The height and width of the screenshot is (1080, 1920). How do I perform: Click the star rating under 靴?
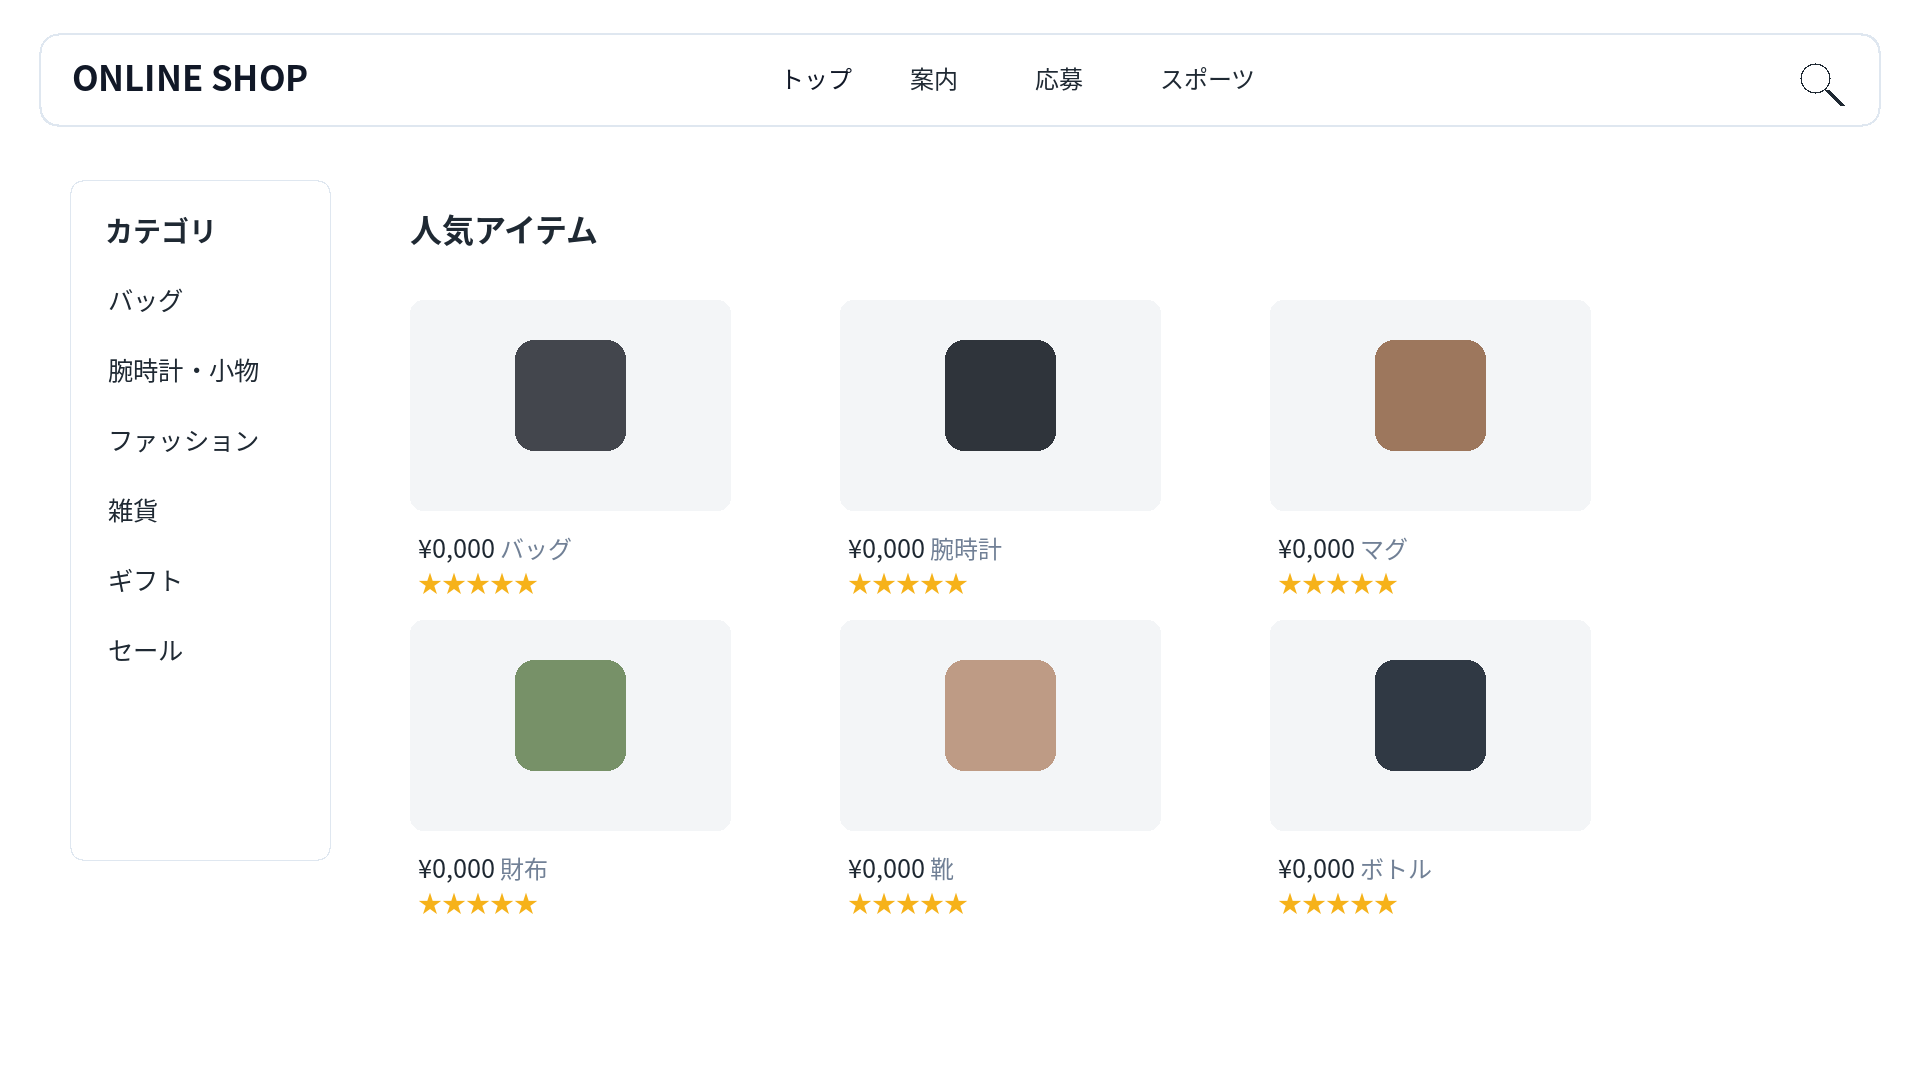coord(908,904)
